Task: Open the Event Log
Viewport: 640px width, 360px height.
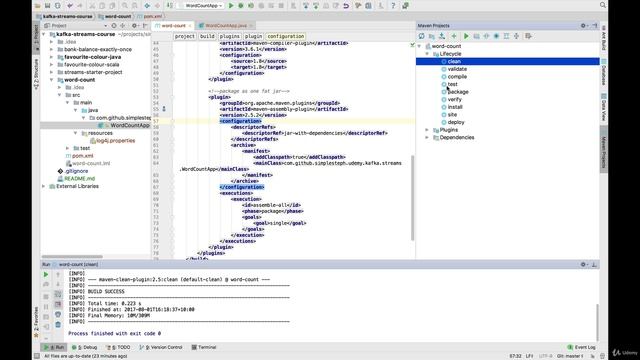Action: click(x=582, y=347)
